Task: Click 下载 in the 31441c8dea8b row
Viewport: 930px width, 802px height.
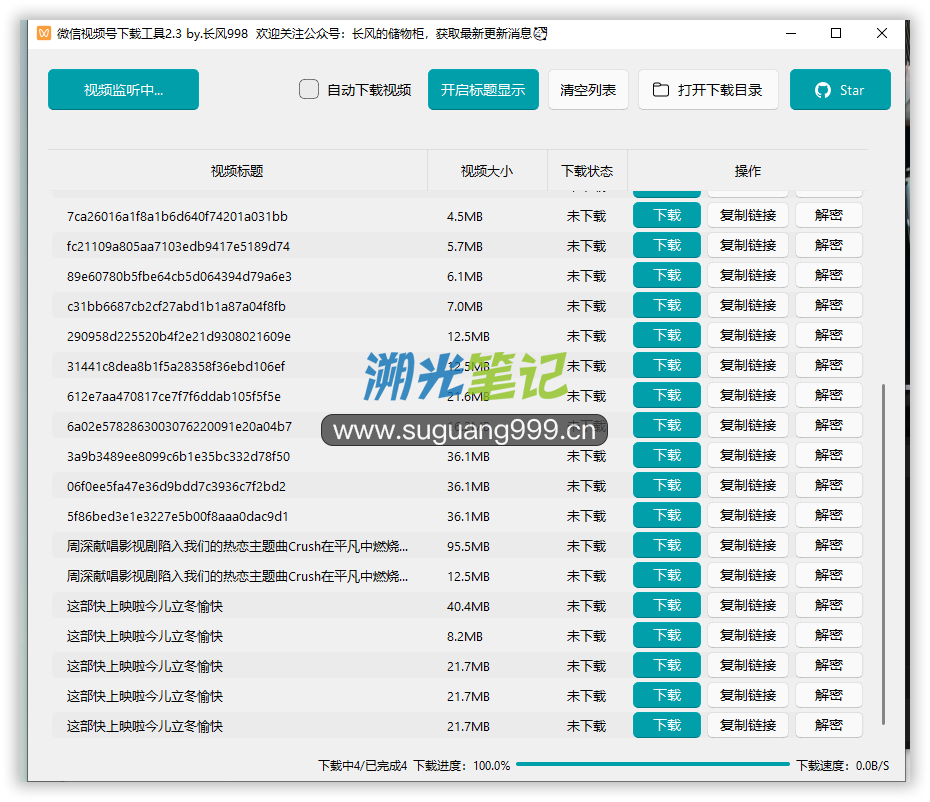Action: (x=667, y=365)
